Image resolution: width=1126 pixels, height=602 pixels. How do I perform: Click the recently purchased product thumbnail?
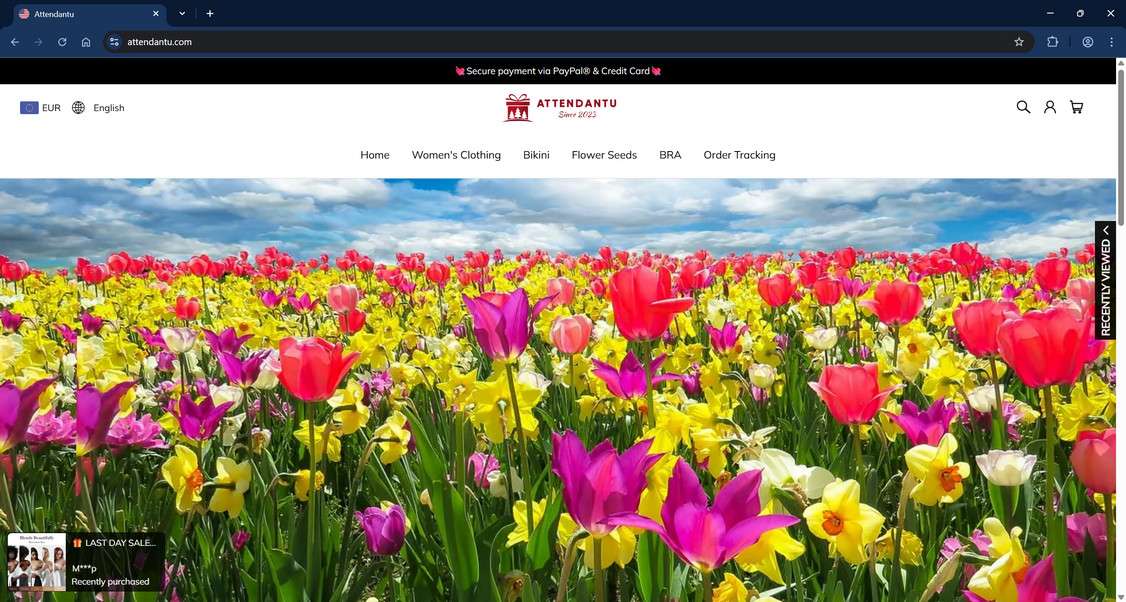coord(37,562)
